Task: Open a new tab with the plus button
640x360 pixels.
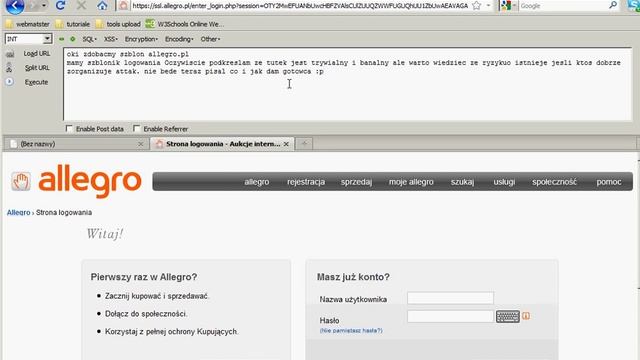Action: tap(304, 143)
